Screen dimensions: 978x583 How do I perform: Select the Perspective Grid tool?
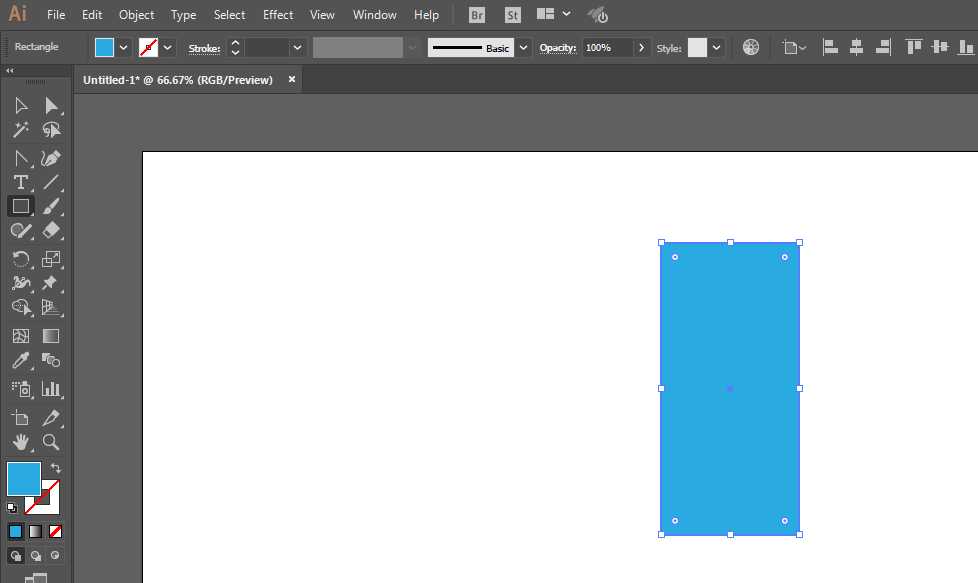click(x=51, y=307)
